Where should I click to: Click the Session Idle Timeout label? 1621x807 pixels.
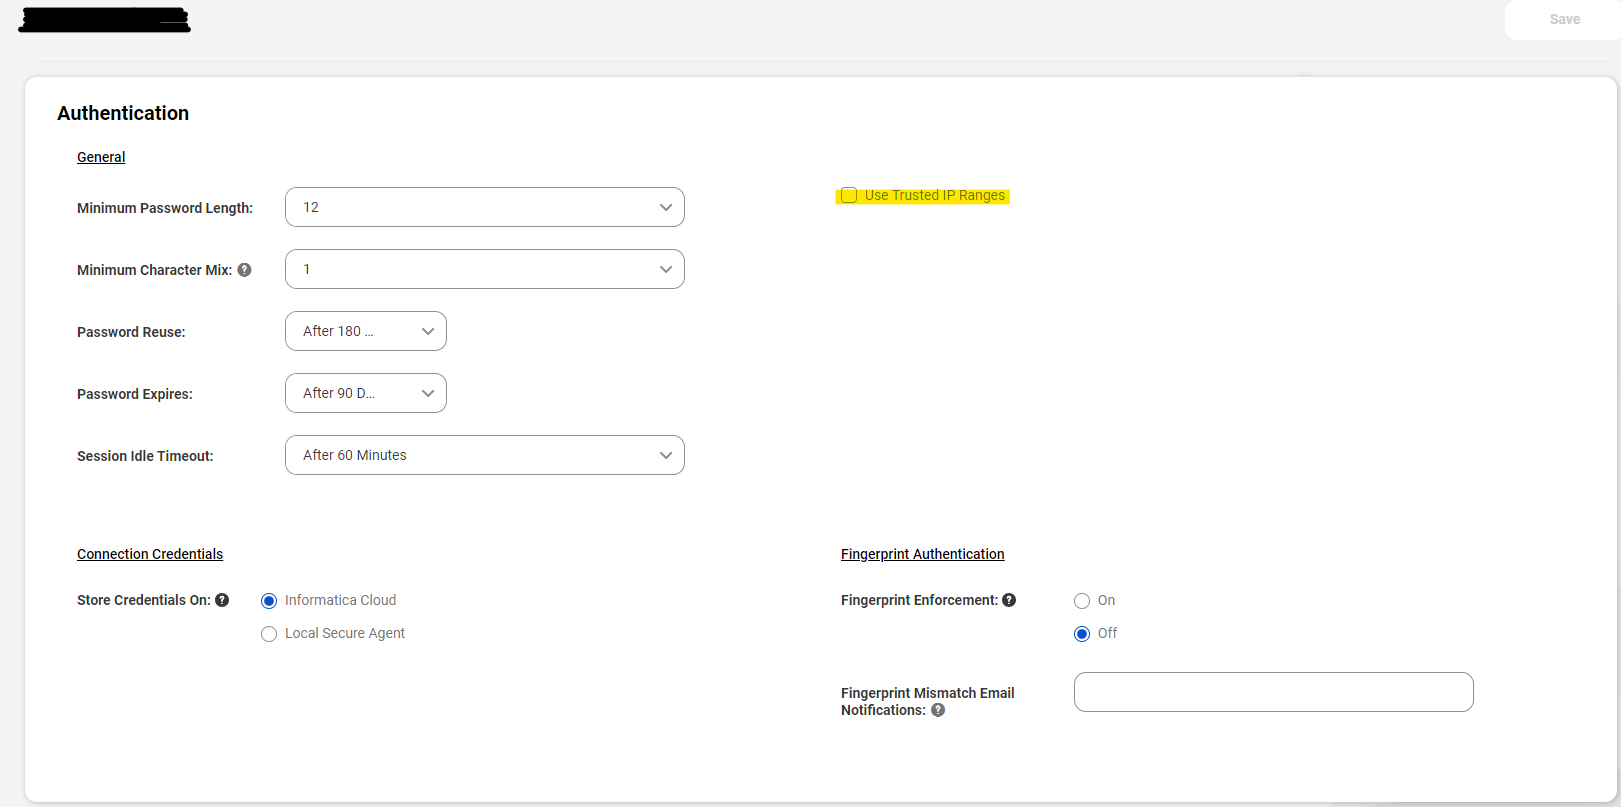145,456
